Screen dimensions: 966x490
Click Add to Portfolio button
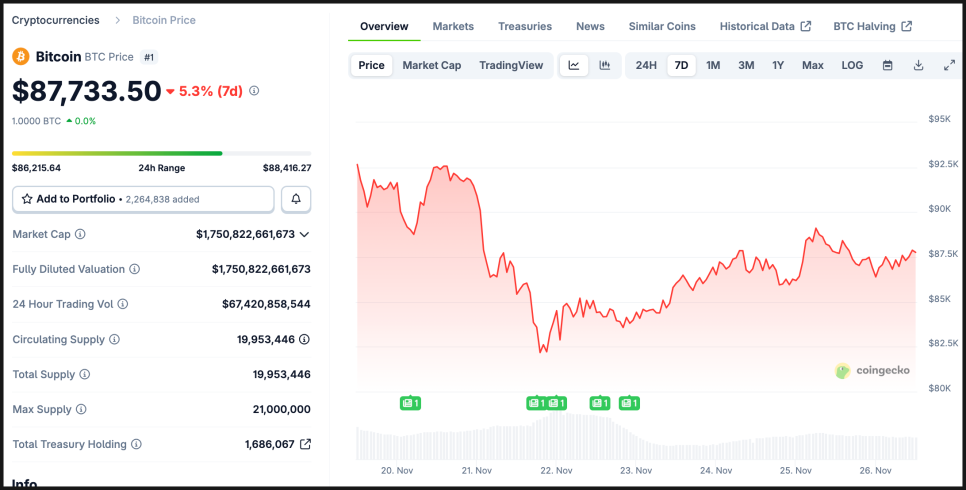[143, 199]
